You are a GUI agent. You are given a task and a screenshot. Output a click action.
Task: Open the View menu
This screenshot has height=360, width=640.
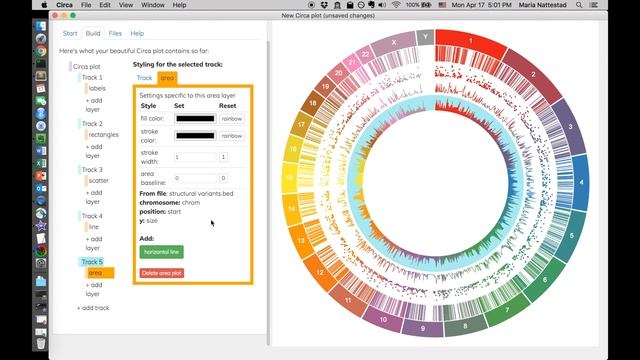pyautogui.click(x=126, y=5)
